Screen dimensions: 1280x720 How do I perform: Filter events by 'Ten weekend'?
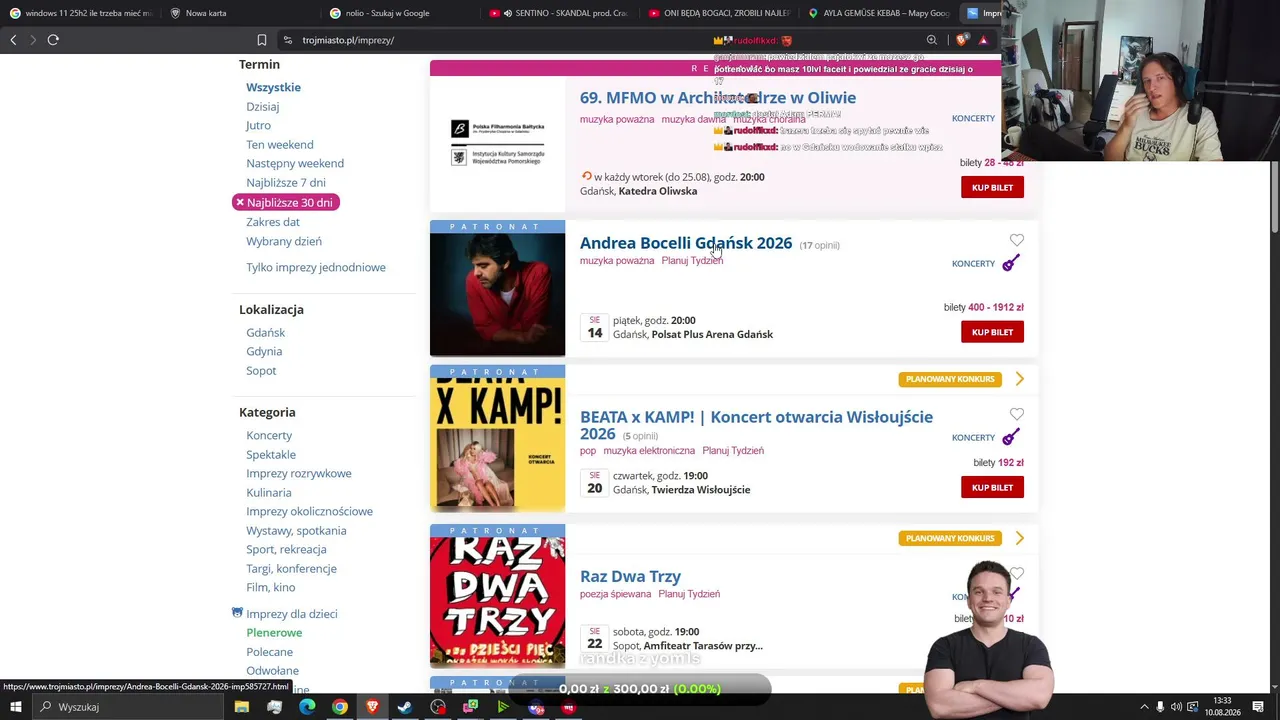coord(280,145)
